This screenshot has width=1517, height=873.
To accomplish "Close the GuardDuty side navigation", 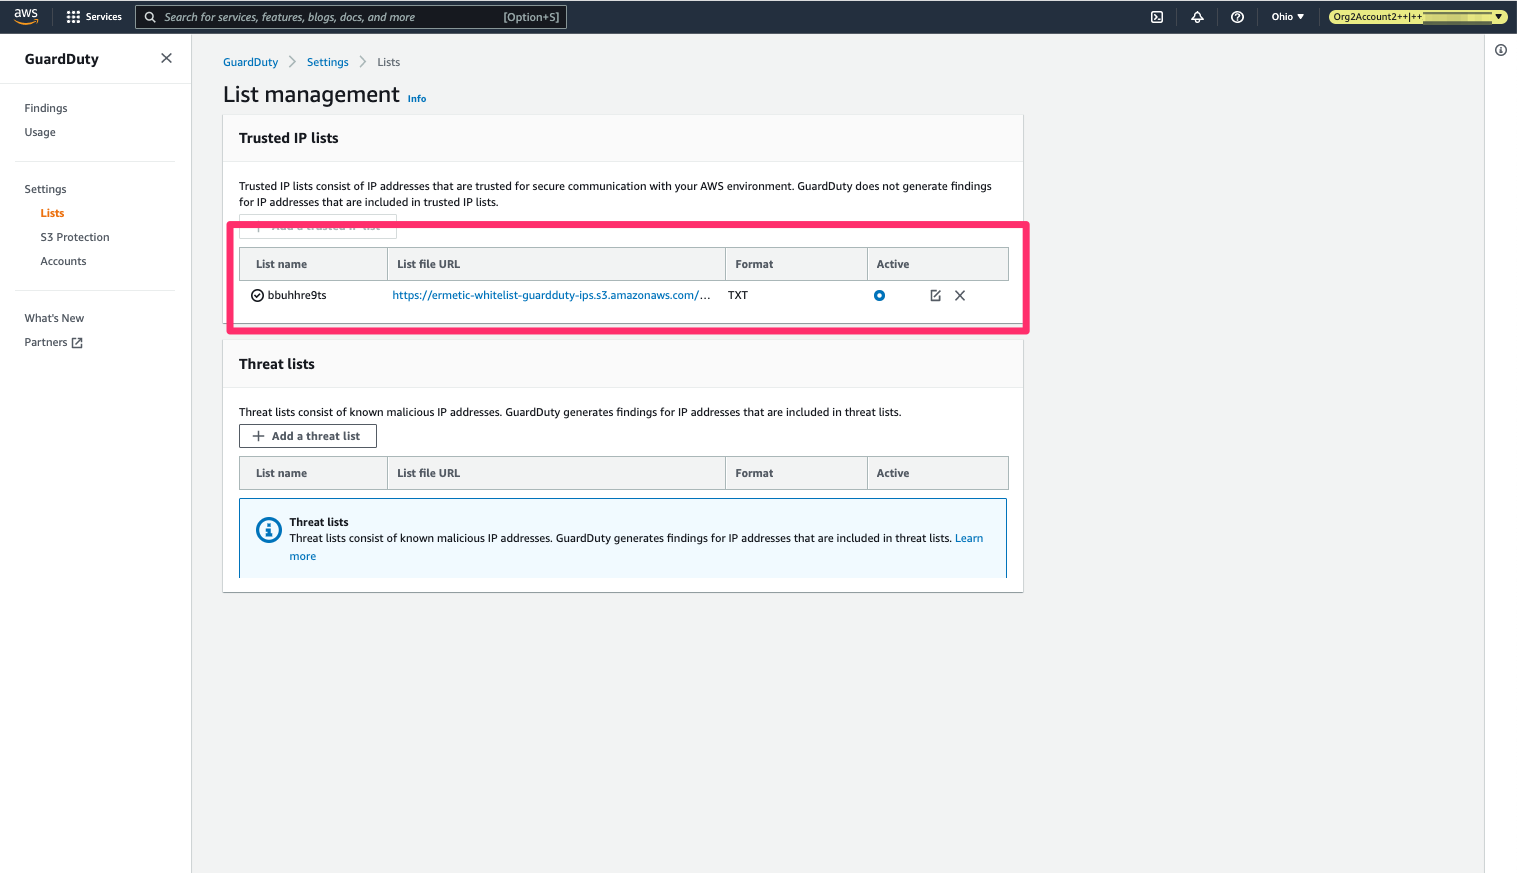I will click(166, 58).
